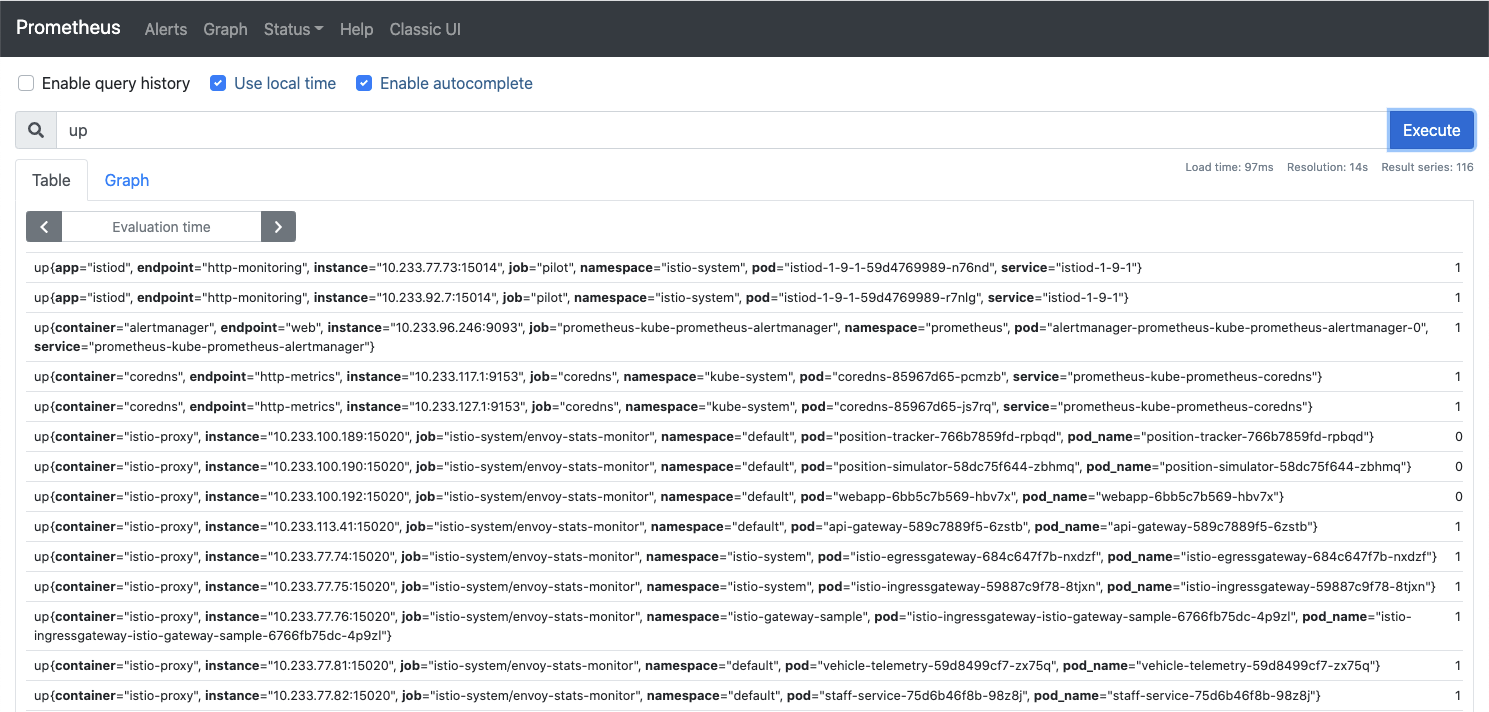Open Help page in navbar
The image size is (1489, 712).
[356, 29]
